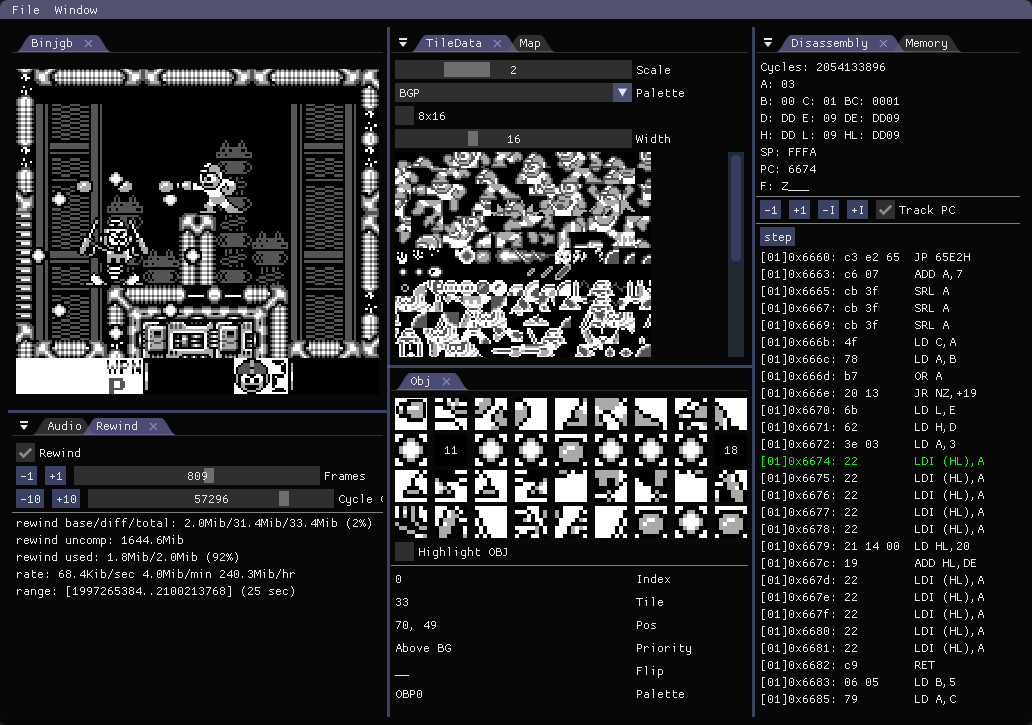This screenshot has height=725, width=1032.
Task: Click the OBP0 palette value
Action: click(409, 694)
